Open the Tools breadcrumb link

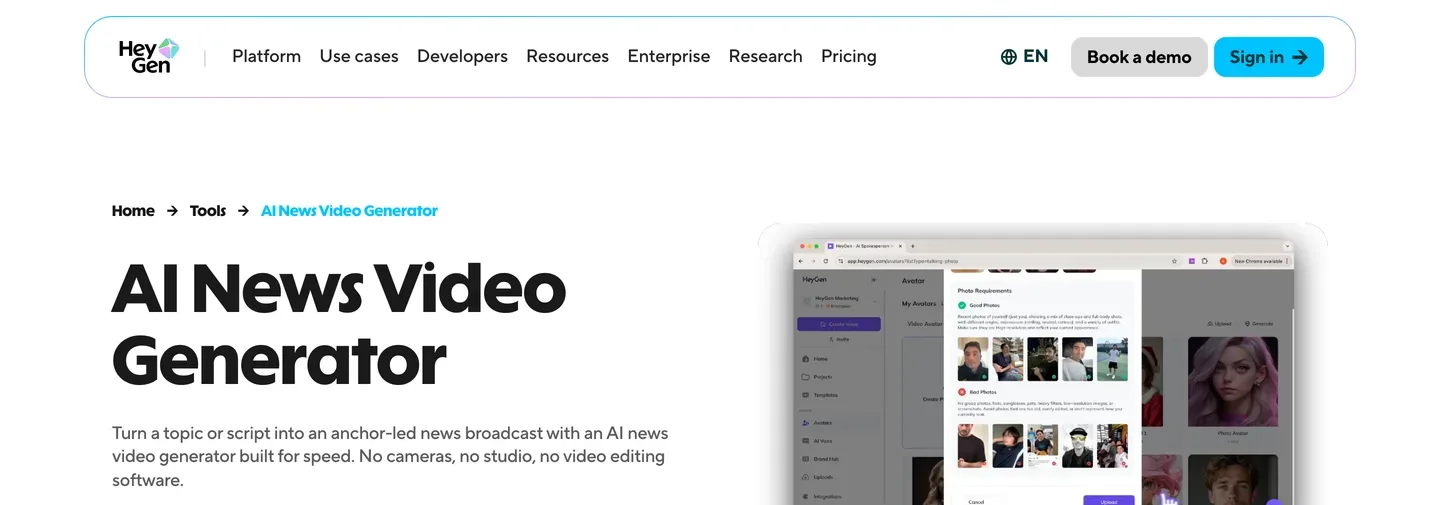[208, 211]
